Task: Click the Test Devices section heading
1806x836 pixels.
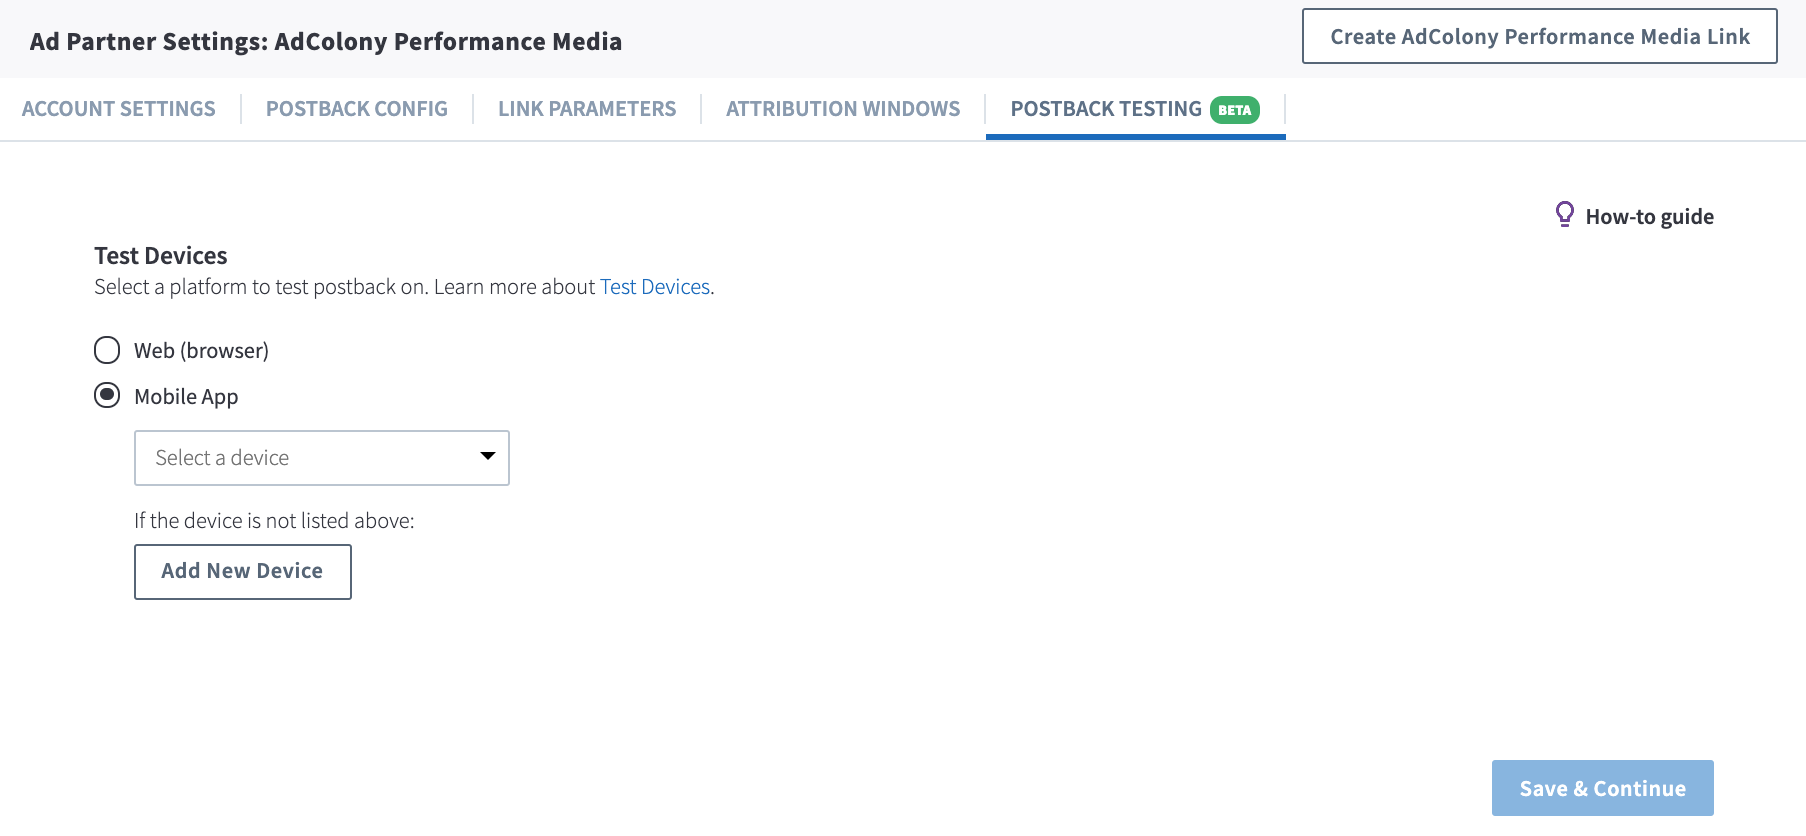Action: pos(161,256)
